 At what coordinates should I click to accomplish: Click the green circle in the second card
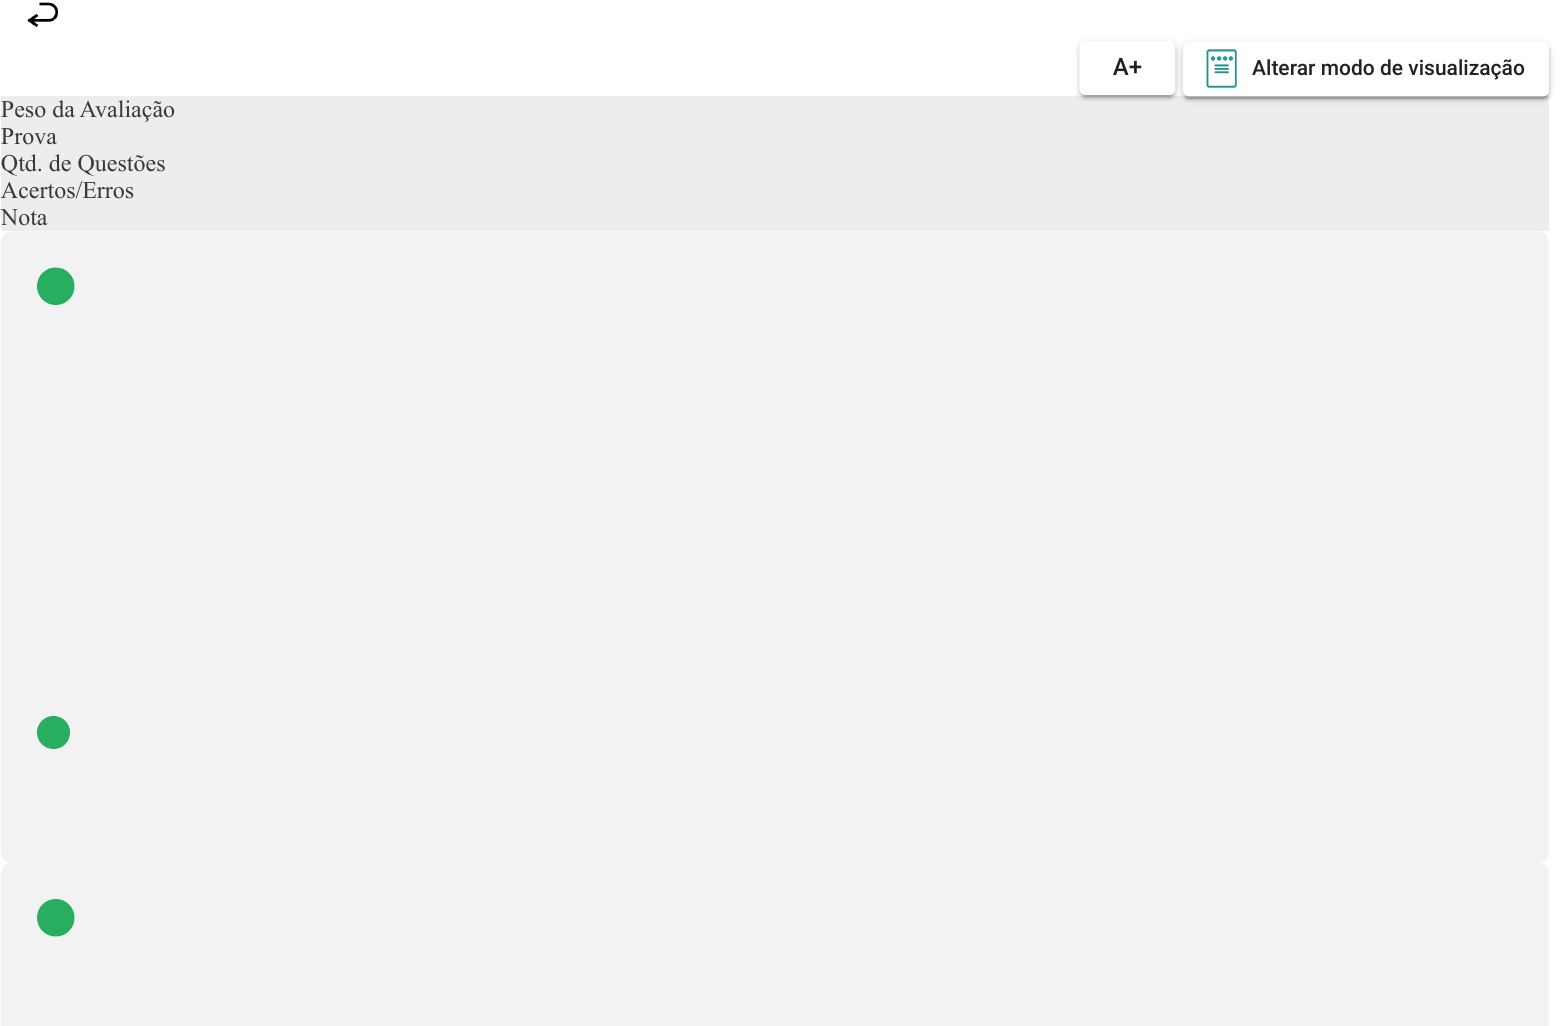[x=56, y=917]
